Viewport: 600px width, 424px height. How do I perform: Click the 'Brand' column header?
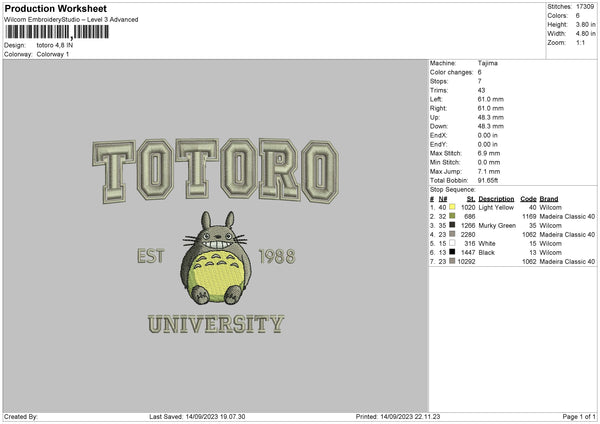(x=549, y=199)
